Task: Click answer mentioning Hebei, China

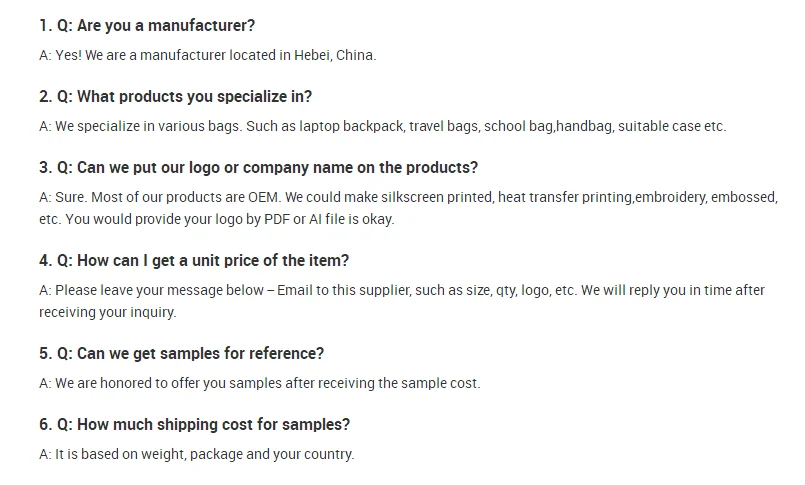Action: pyautogui.click(x=208, y=55)
